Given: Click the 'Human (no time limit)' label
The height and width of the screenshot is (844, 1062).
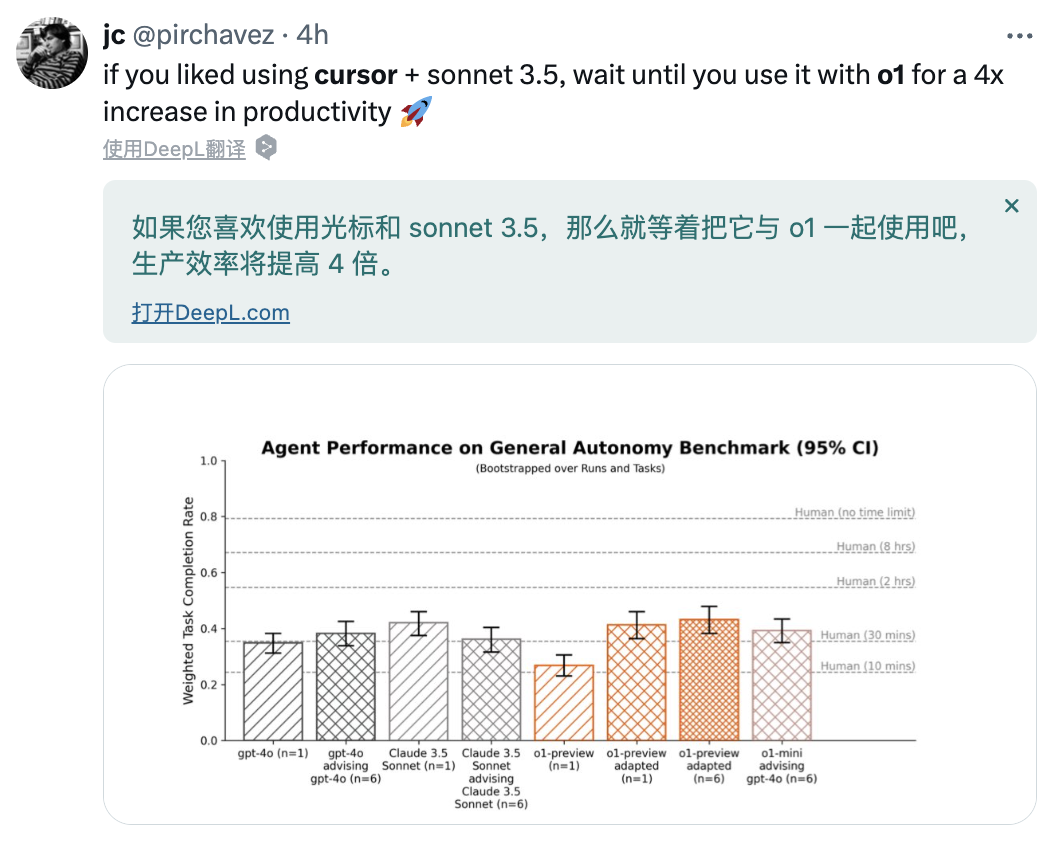Looking at the screenshot, I should [855, 512].
